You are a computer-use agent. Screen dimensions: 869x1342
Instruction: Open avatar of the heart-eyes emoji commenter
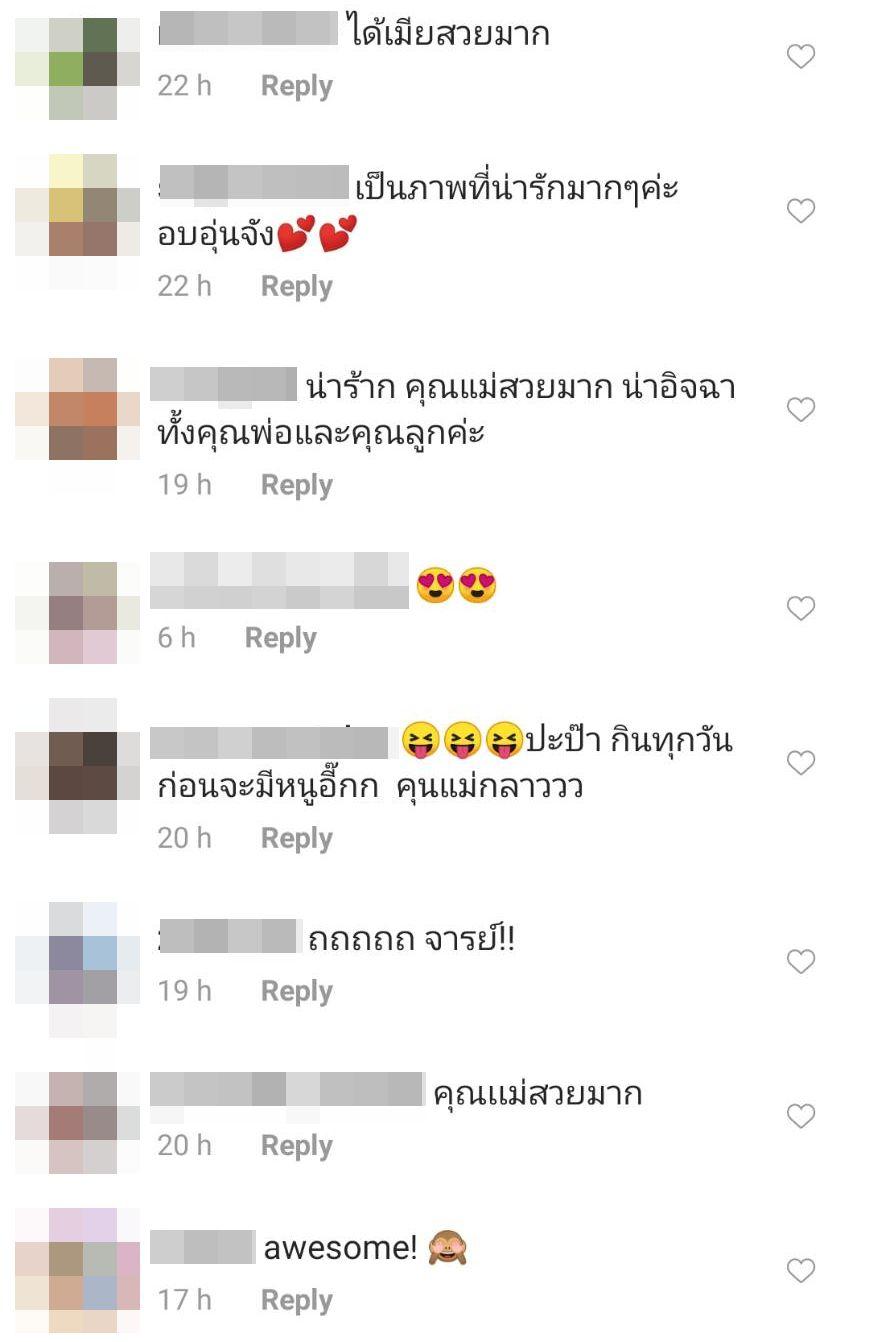[78, 613]
